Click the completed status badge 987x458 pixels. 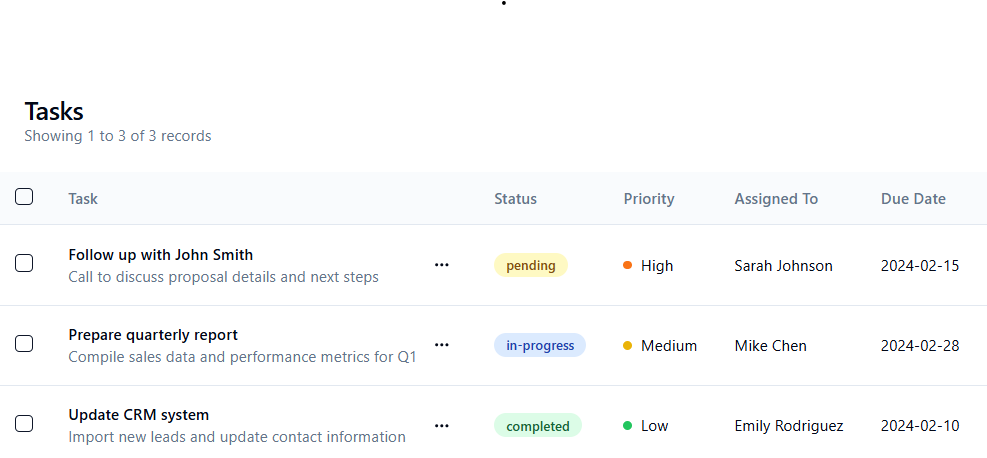point(538,426)
